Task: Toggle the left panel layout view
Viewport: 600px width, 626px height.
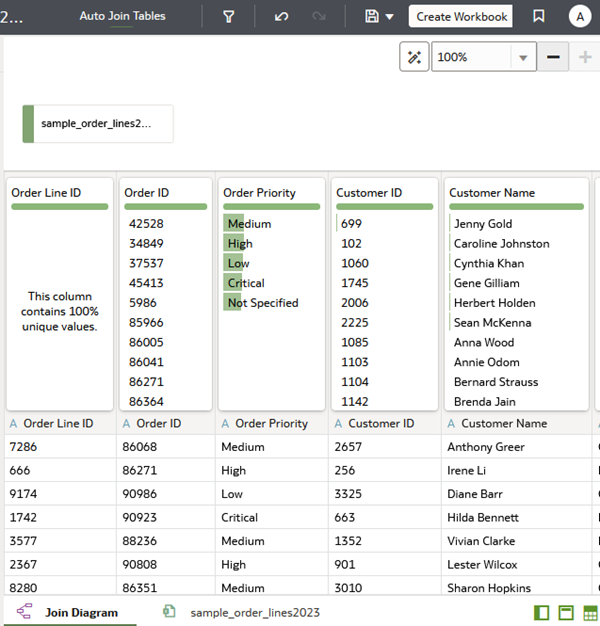Action: pyautogui.click(x=541, y=612)
